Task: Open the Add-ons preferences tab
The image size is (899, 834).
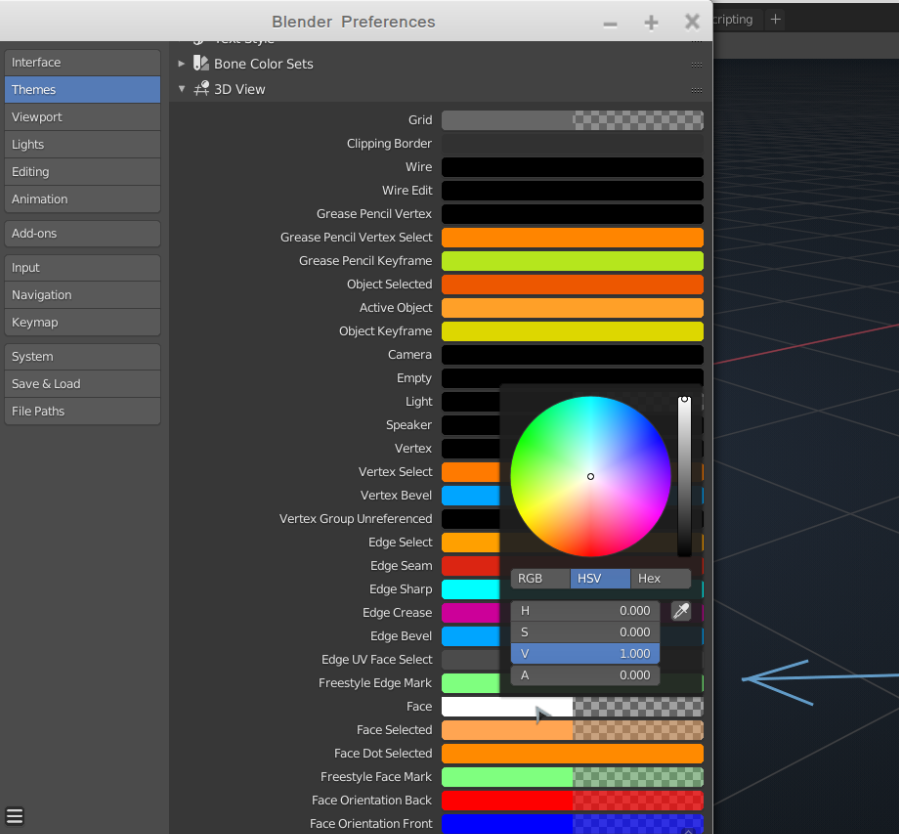Action: (x=83, y=233)
